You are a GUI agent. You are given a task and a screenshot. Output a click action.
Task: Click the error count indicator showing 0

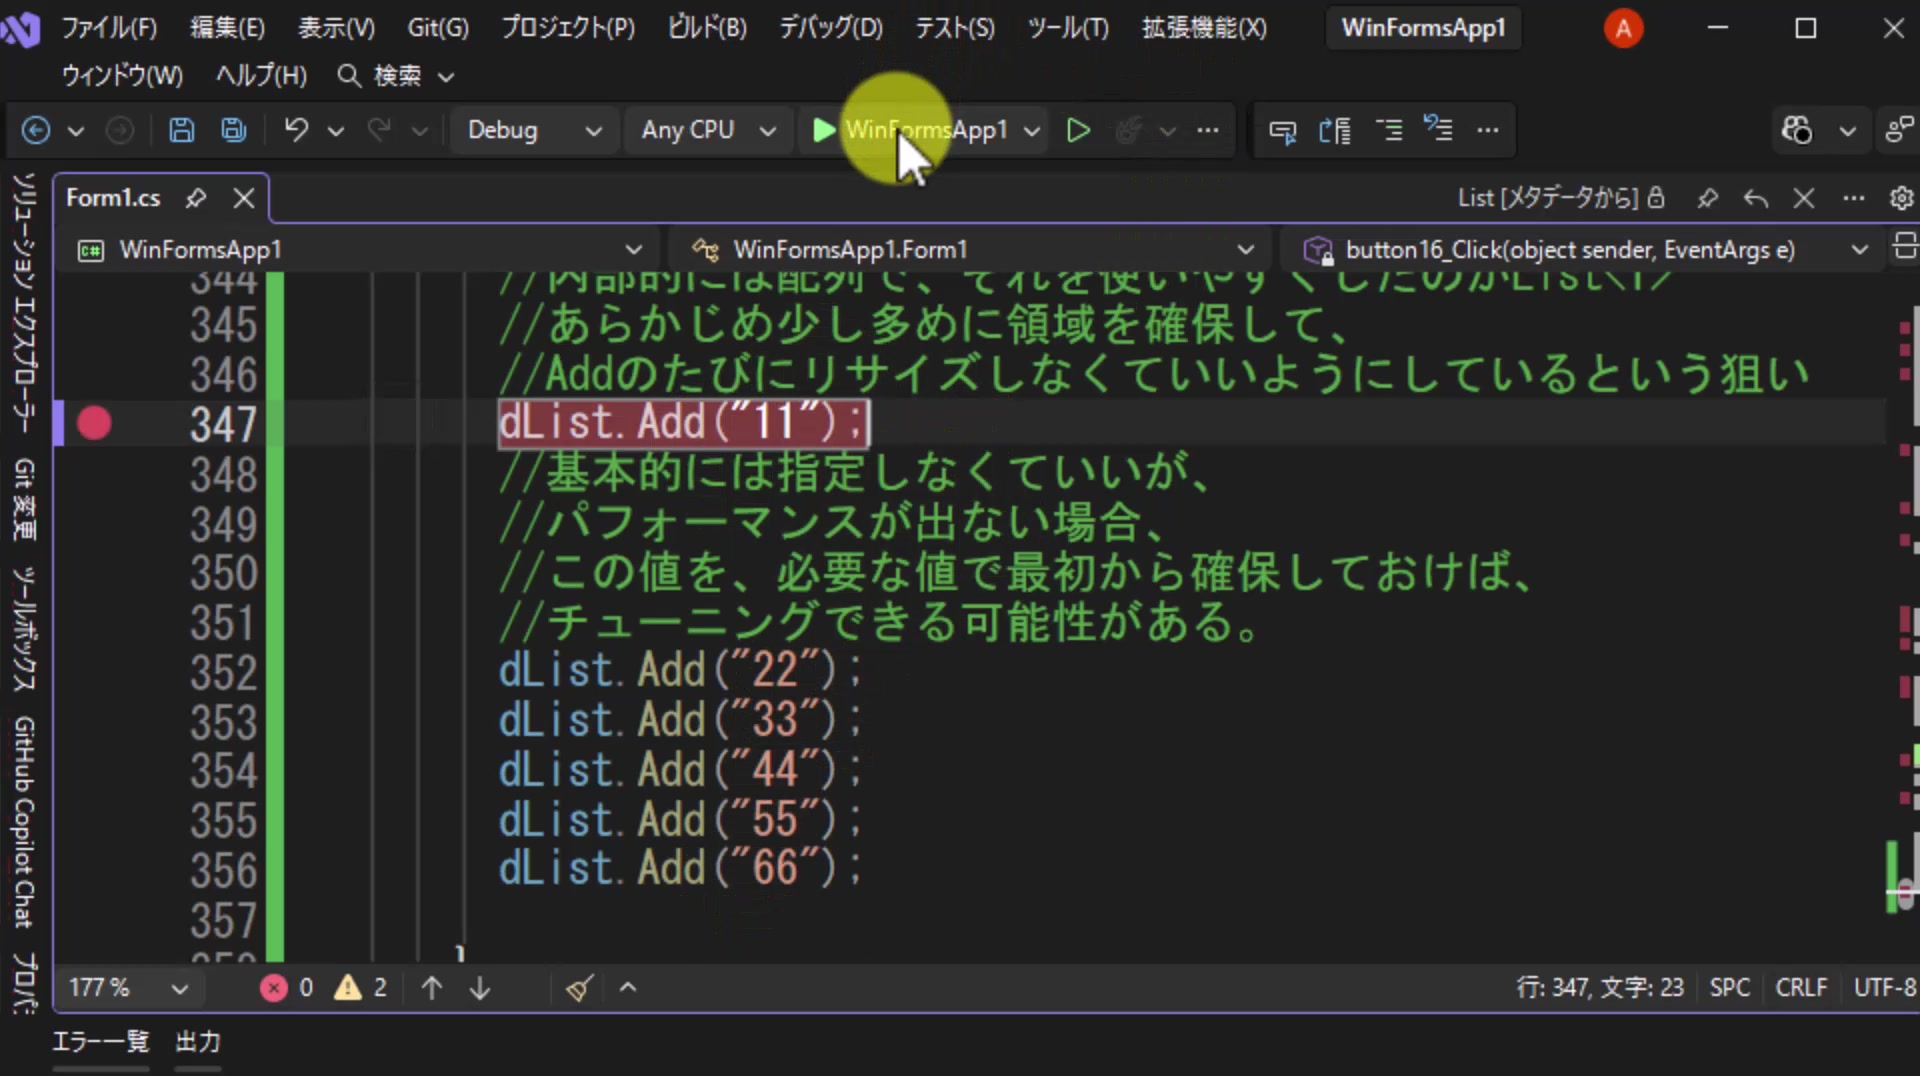pos(287,988)
